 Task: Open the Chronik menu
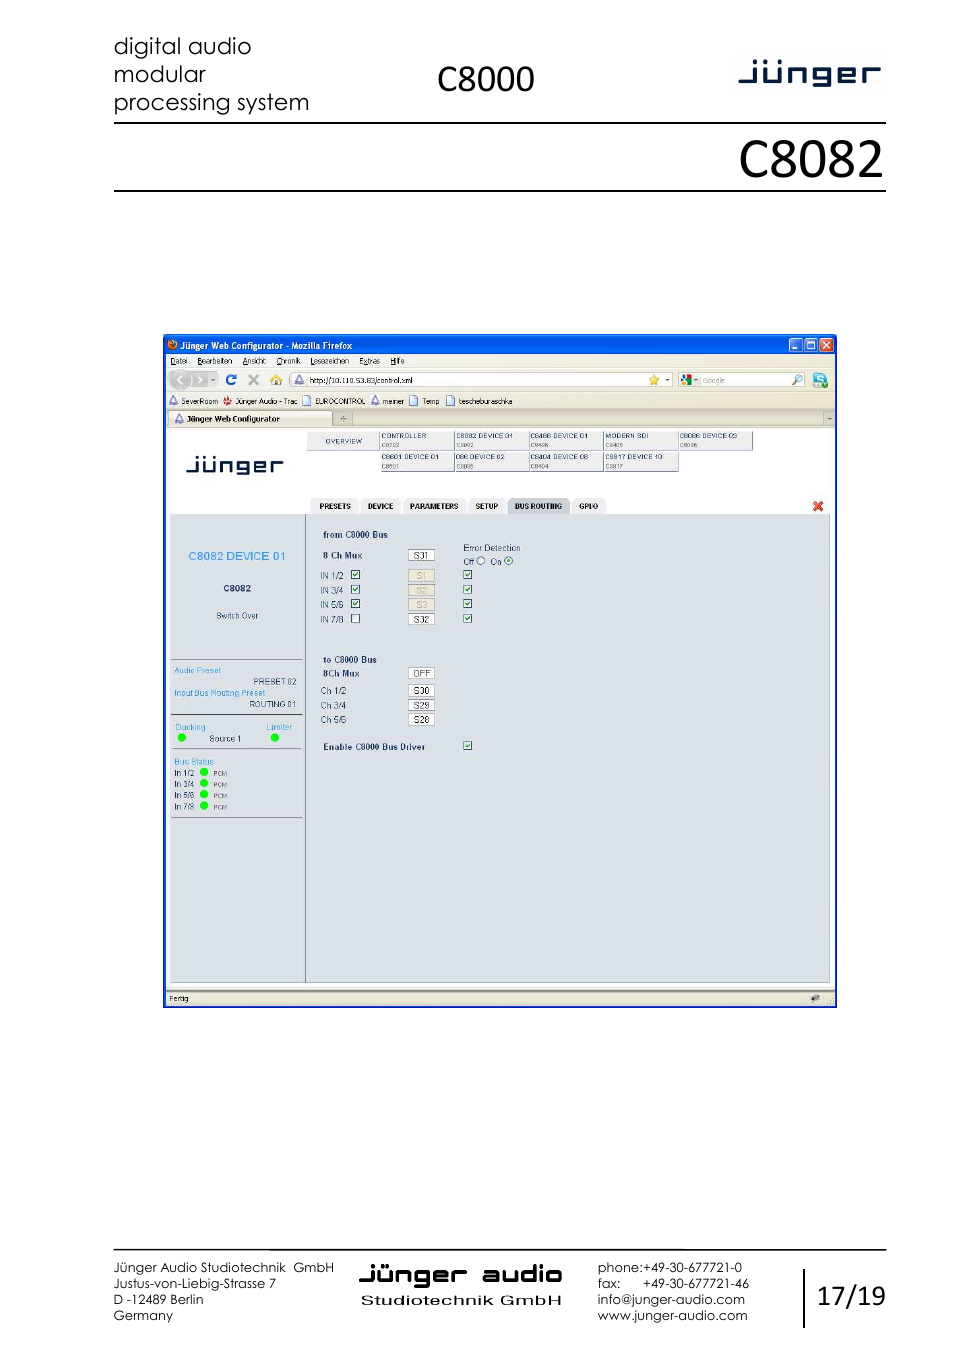pos(288,361)
